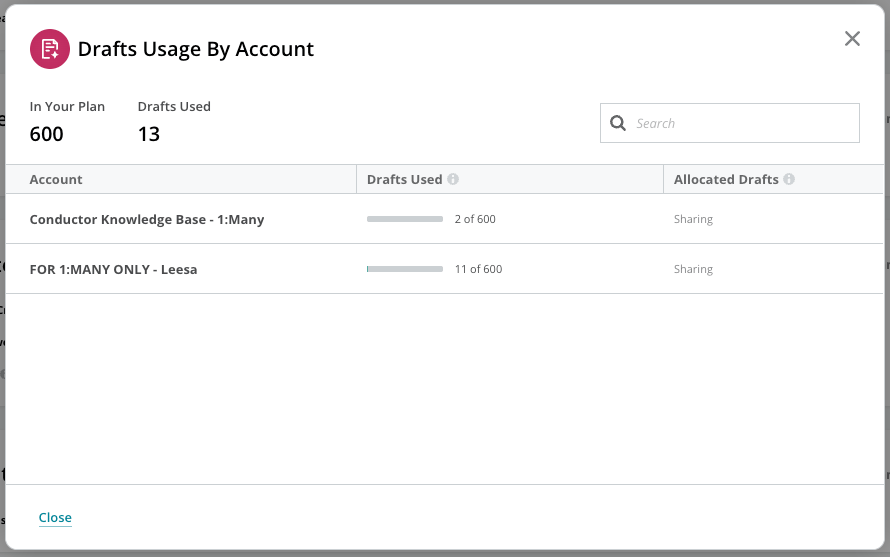This screenshot has height=557, width=890.
Task: Click the Close link at bottom
Action: pos(55,517)
